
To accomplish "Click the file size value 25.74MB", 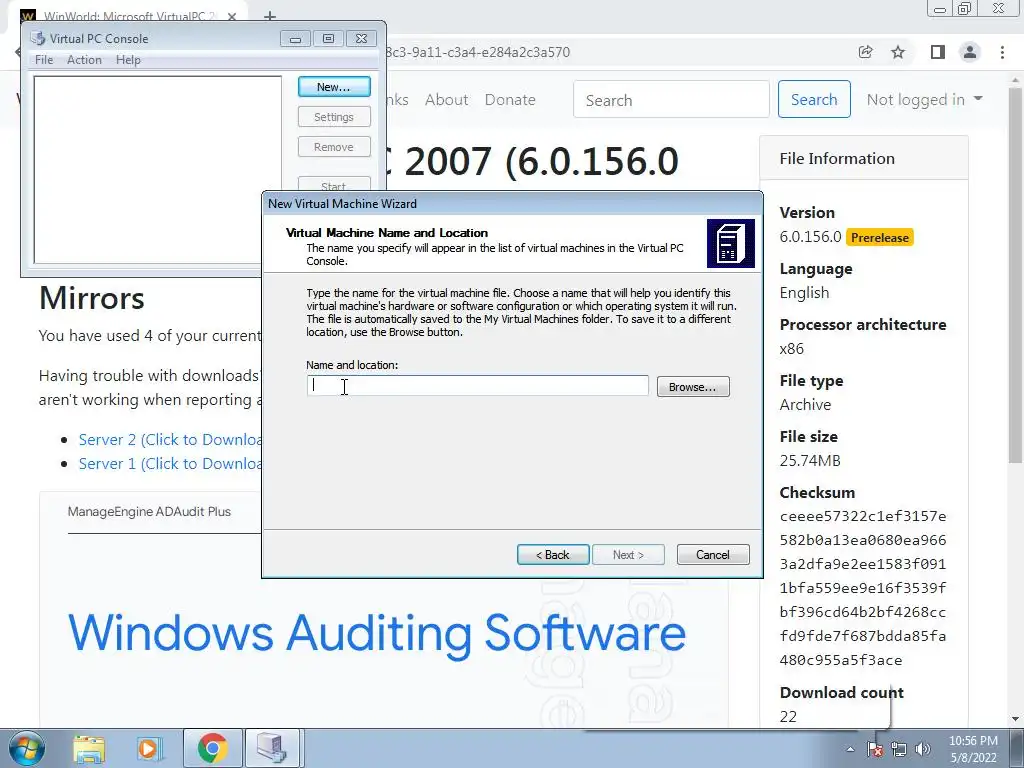I will (810, 460).
